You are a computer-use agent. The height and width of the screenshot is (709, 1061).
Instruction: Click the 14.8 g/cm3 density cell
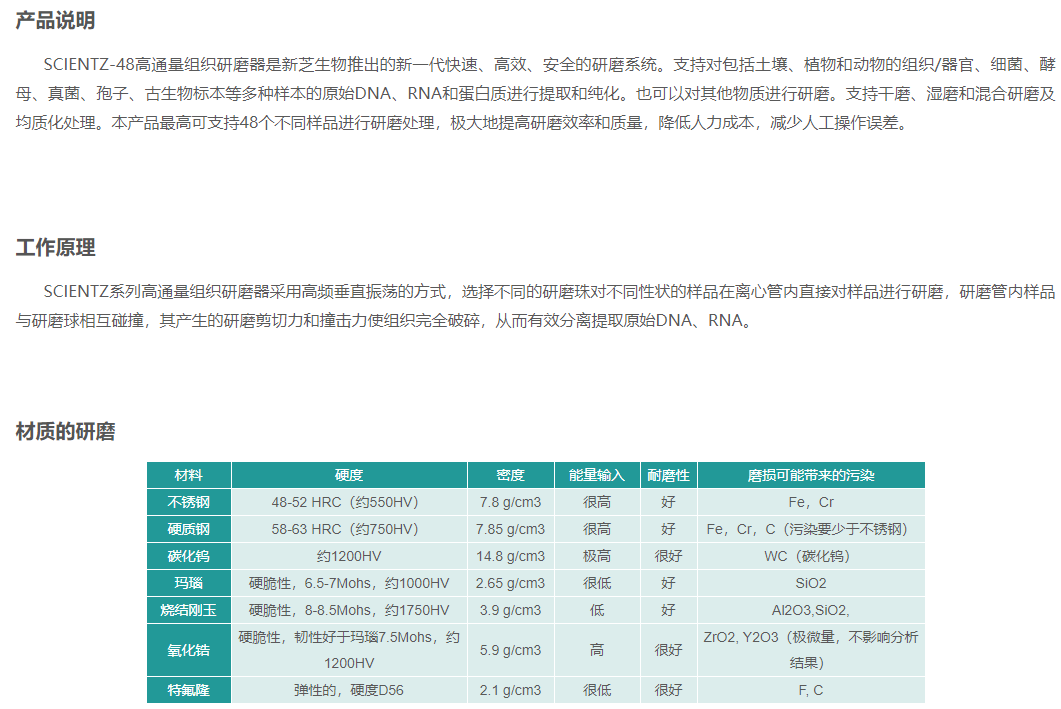click(x=511, y=556)
